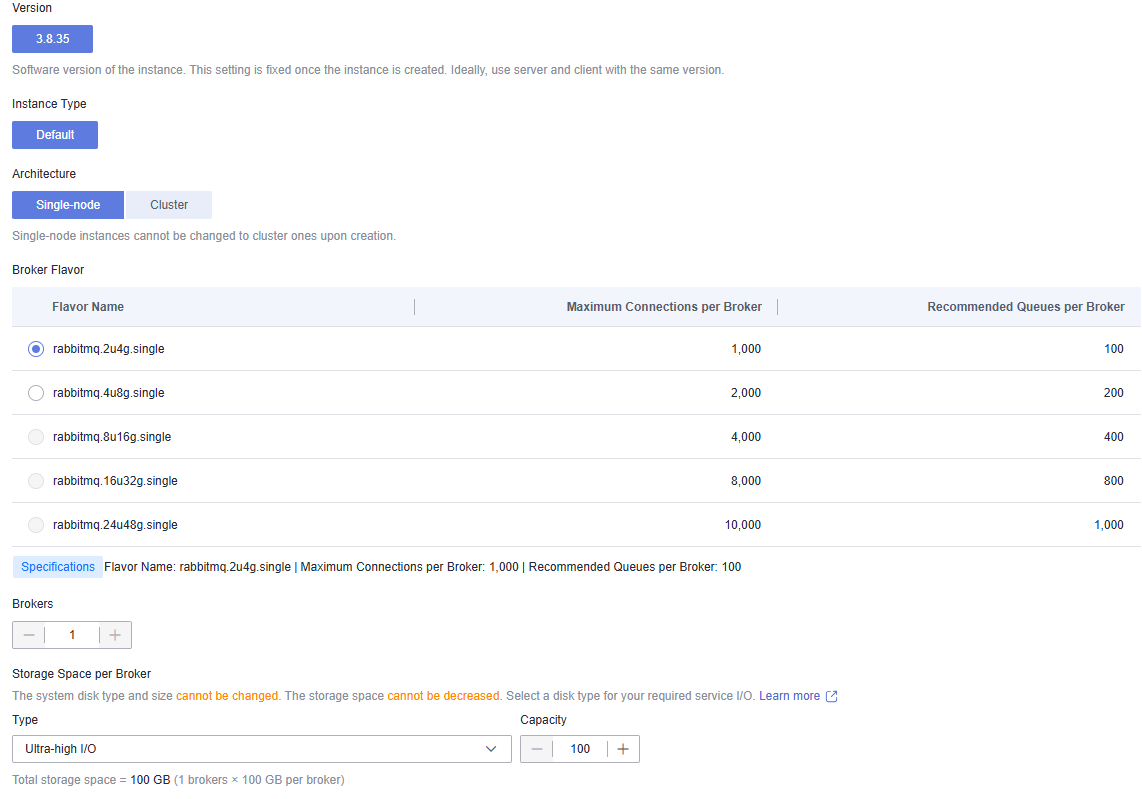Image resolution: width=1142 pixels, height=799 pixels.
Task: Click 'cannot be changed' warning text
Action: (227, 696)
